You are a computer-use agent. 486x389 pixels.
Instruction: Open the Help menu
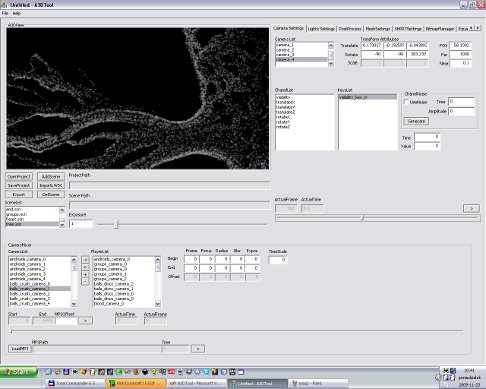tap(17, 13)
